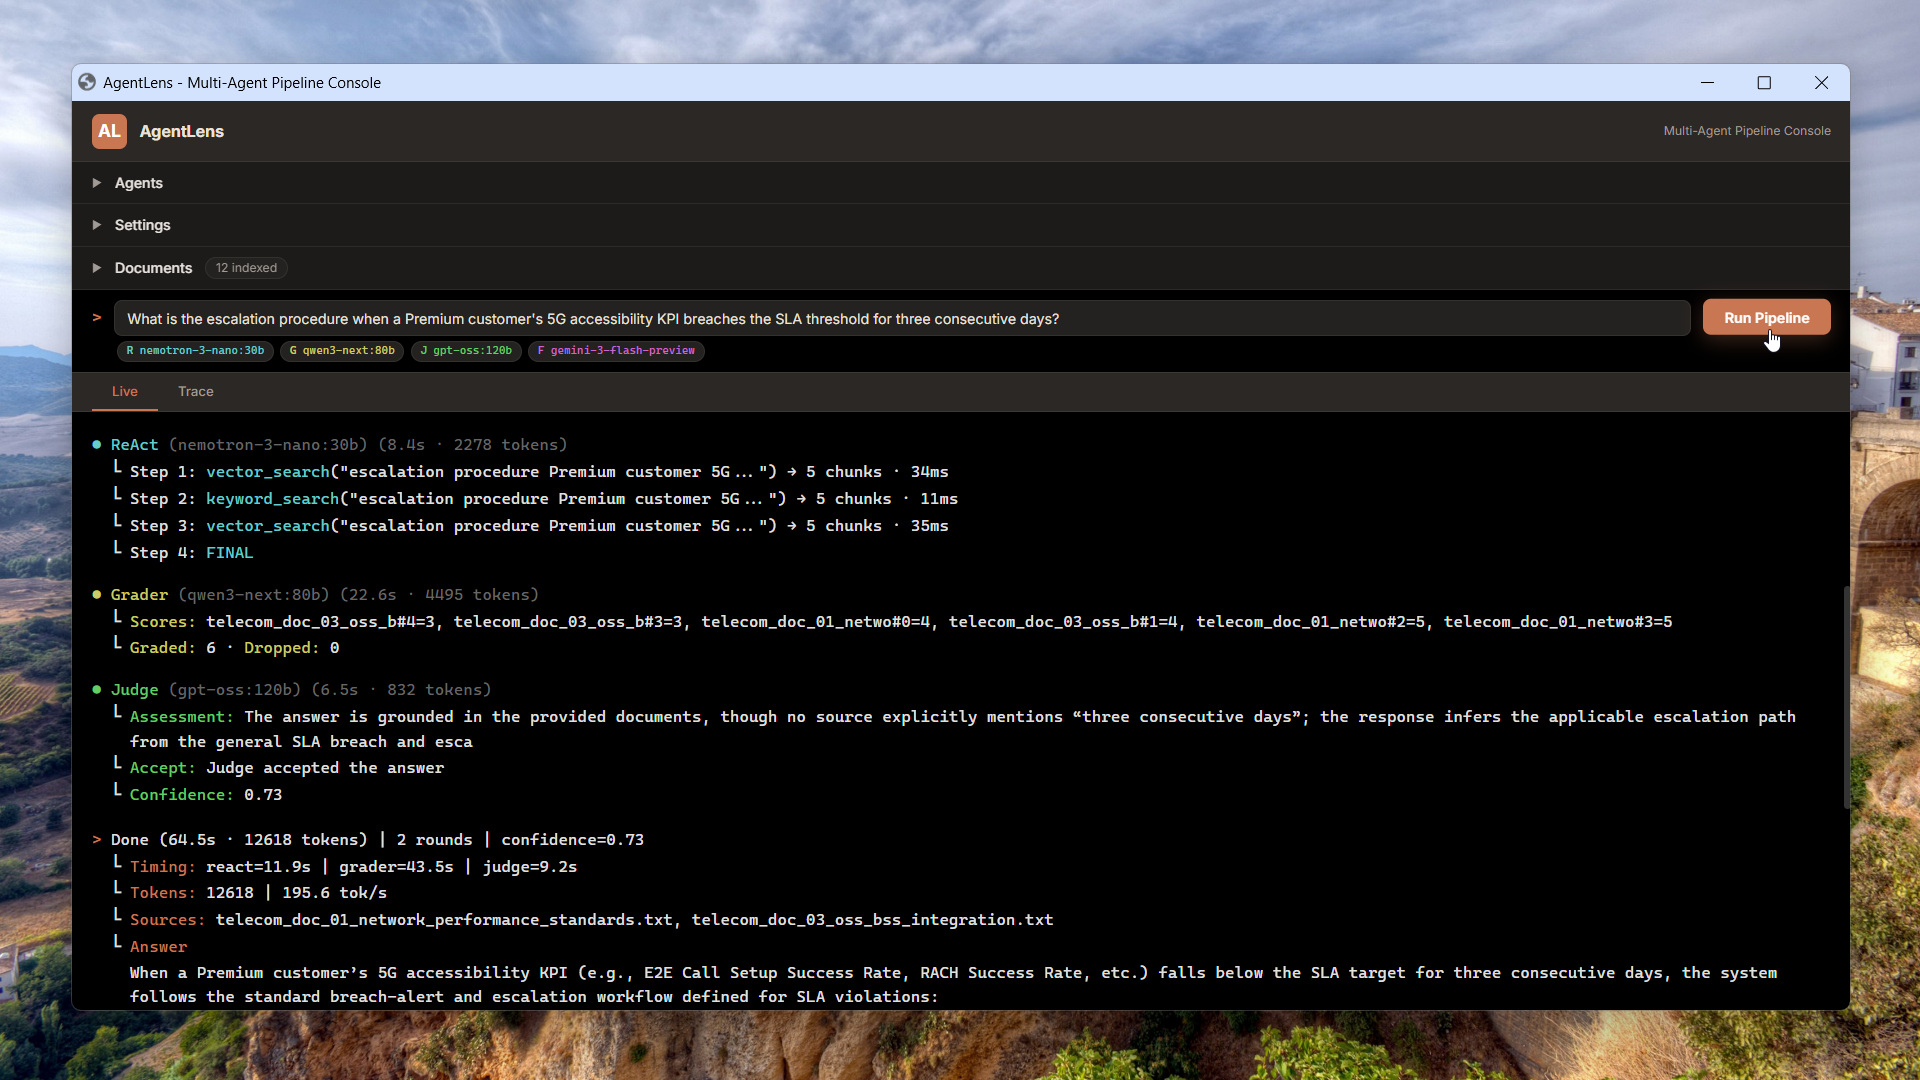Expand the Settings section
The image size is (1920, 1080).
click(x=97, y=225)
